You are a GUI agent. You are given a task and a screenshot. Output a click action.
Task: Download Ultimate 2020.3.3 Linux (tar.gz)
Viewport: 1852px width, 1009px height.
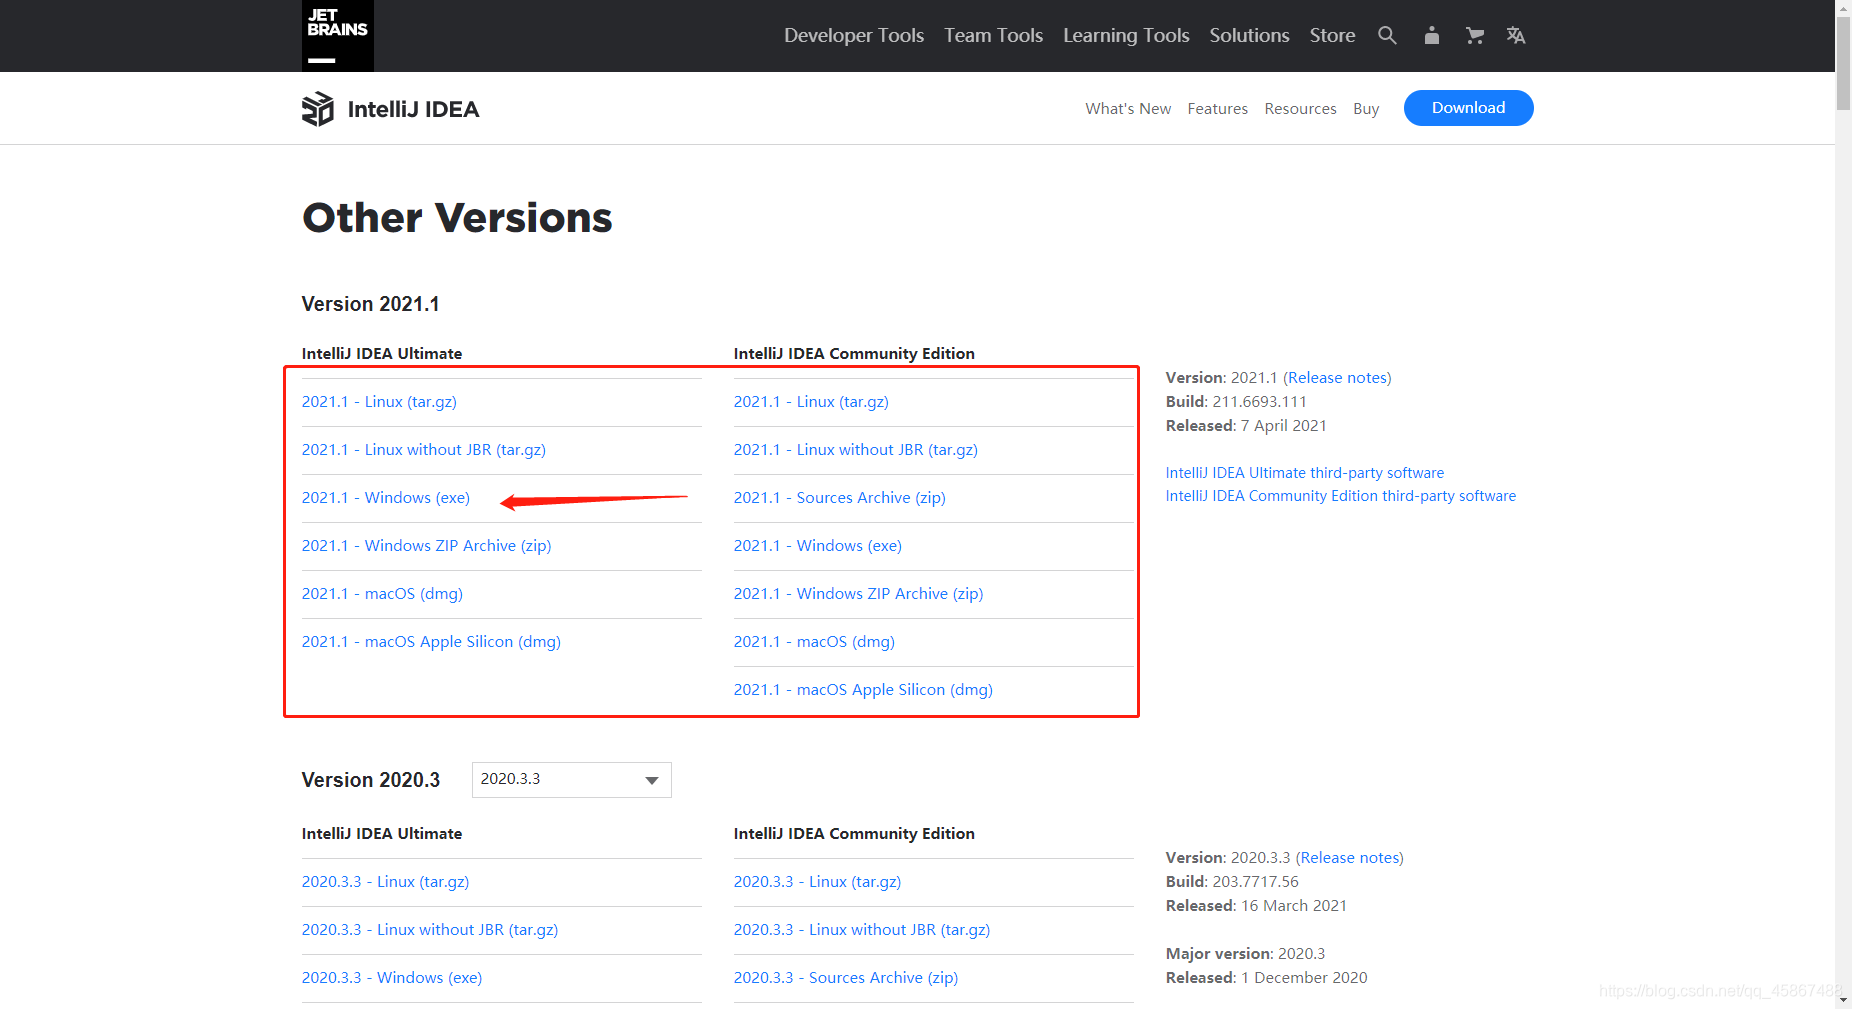coord(385,881)
